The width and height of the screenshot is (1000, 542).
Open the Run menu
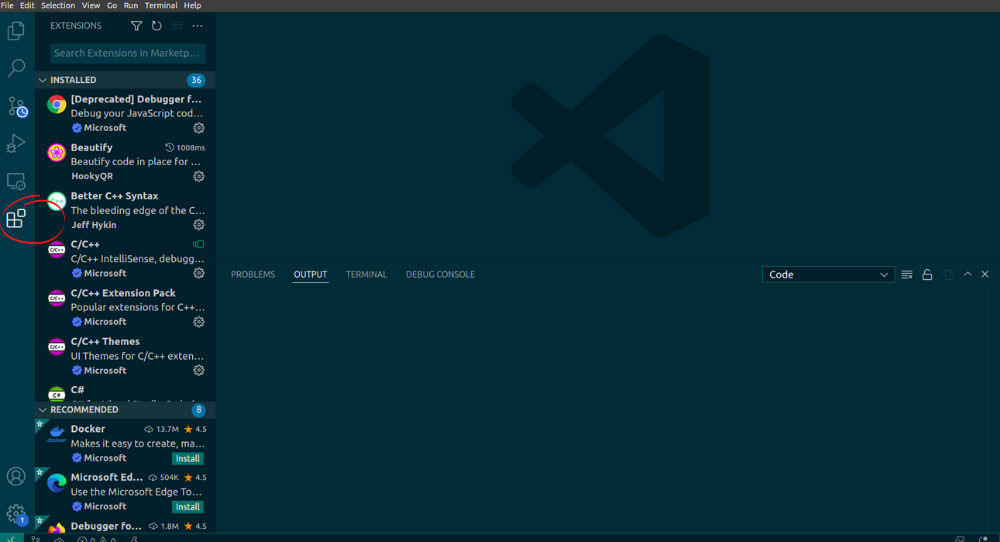[x=131, y=5]
